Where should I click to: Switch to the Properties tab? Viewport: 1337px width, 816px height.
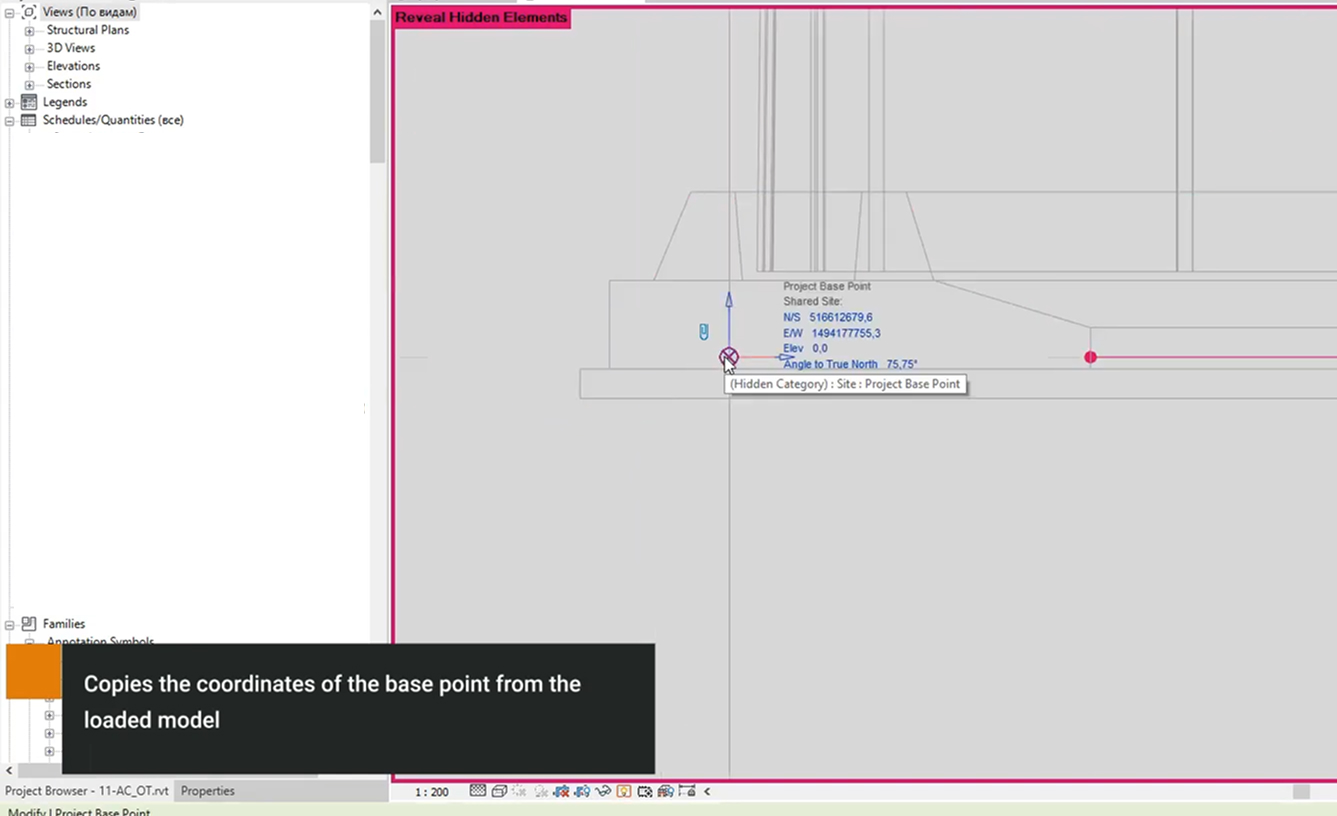pos(207,791)
